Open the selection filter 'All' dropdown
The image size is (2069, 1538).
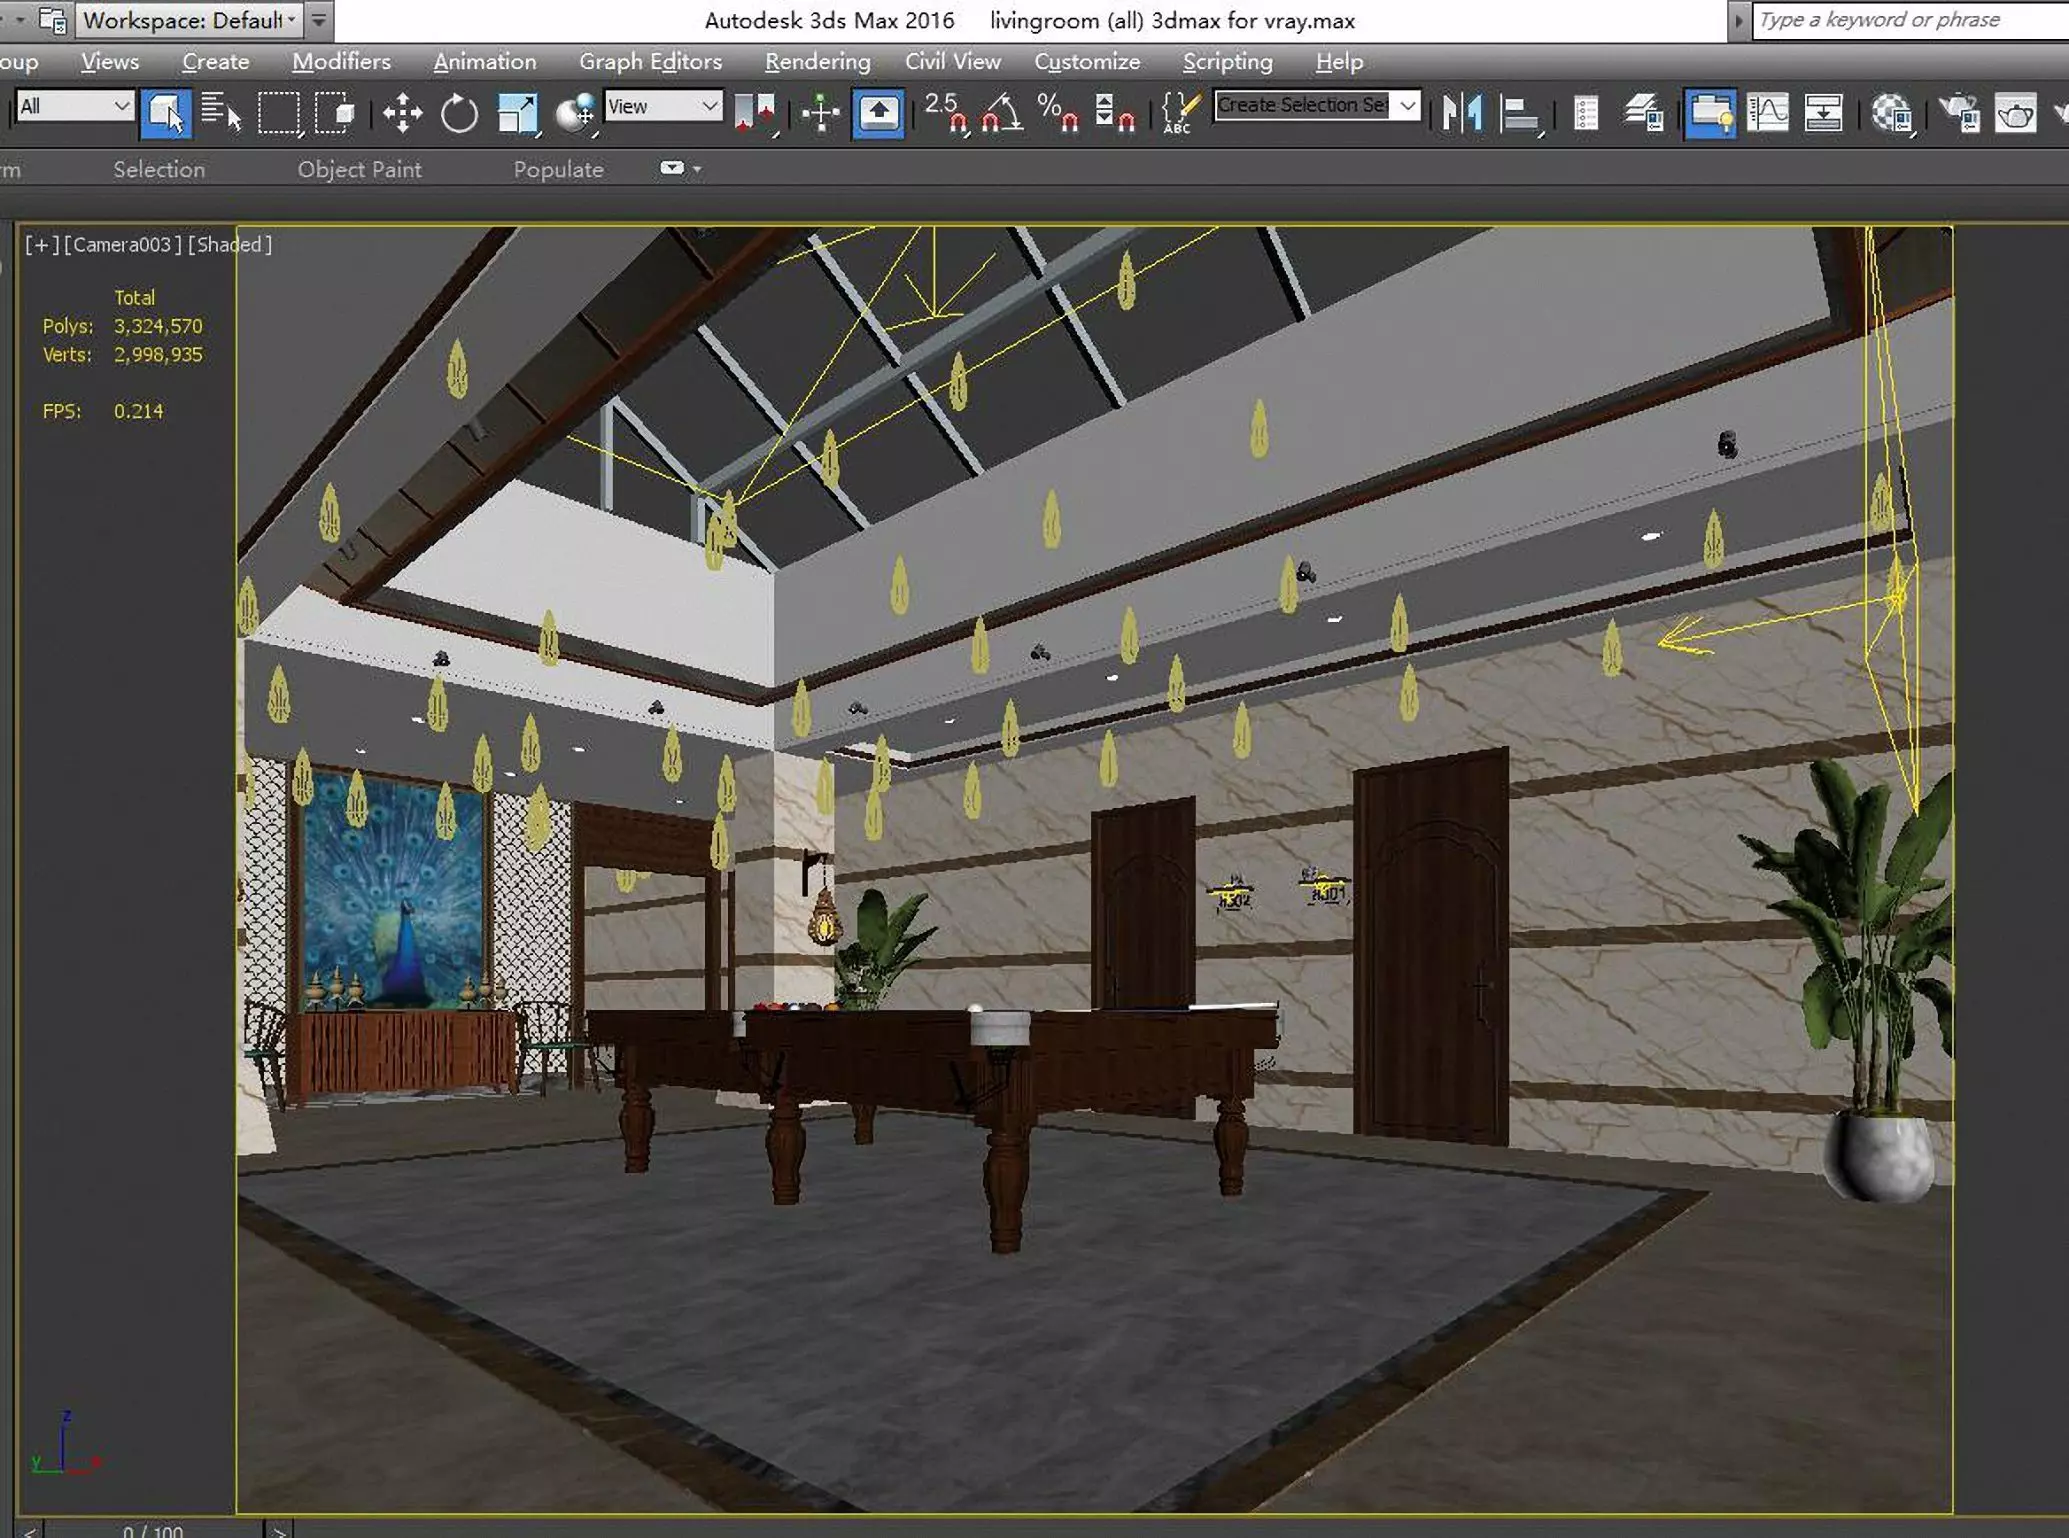click(x=76, y=106)
